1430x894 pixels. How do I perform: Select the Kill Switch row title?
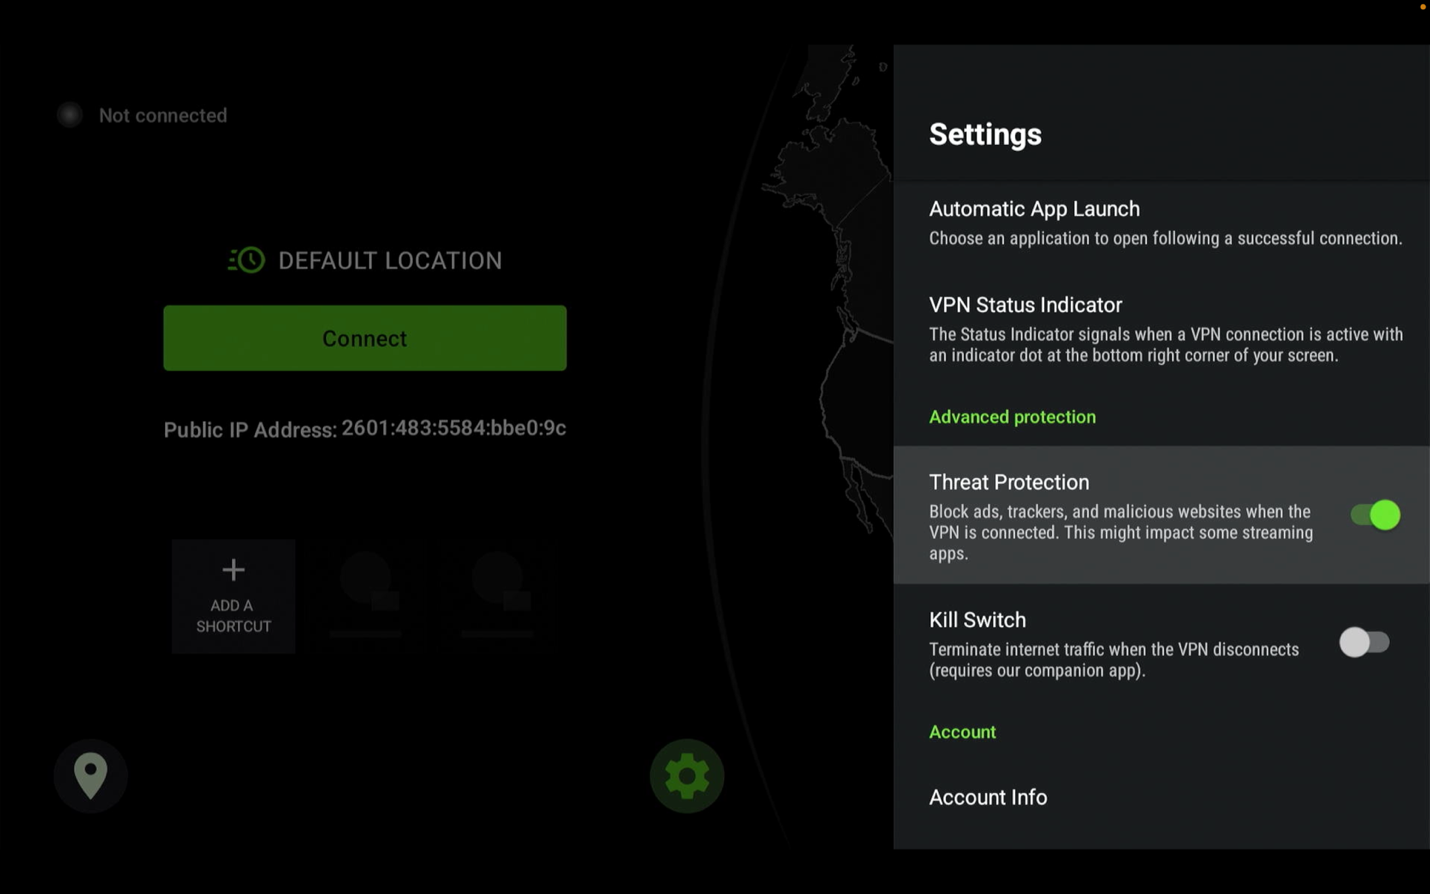point(977,620)
